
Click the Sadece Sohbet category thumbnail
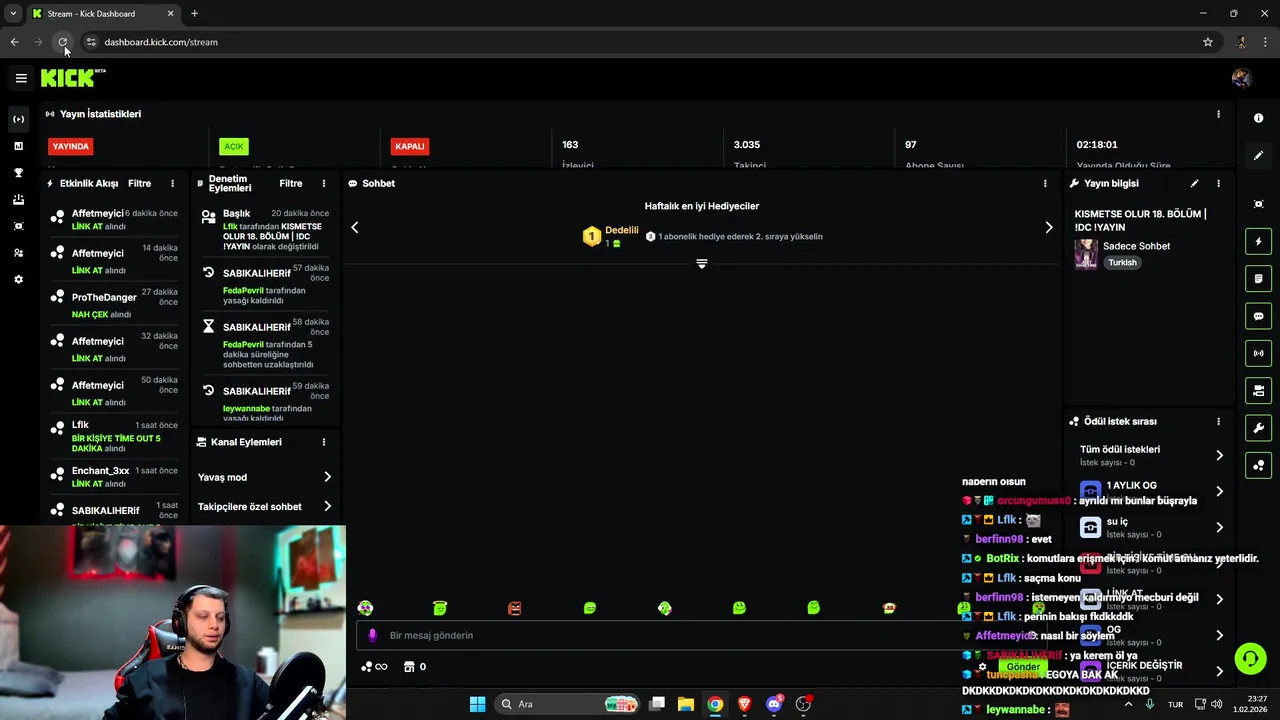point(1085,254)
